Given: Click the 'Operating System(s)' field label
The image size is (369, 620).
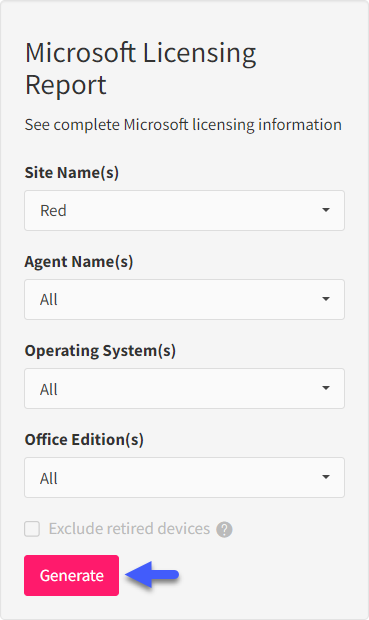Looking at the screenshot, I should coord(100,351).
